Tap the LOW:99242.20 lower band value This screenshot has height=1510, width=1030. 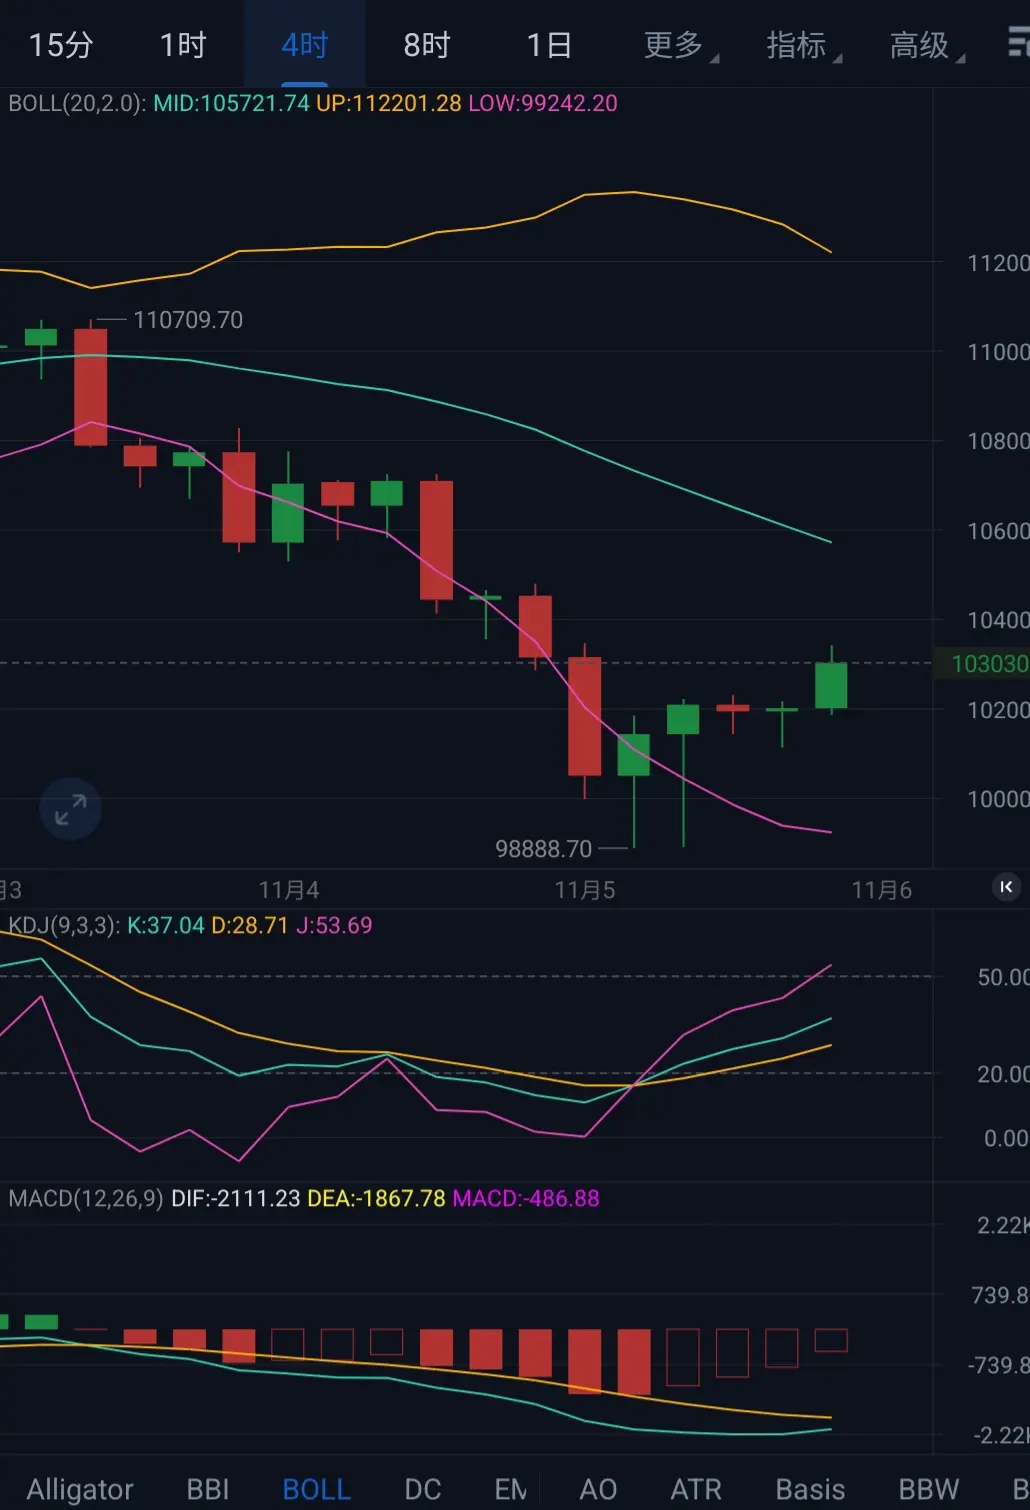(543, 103)
